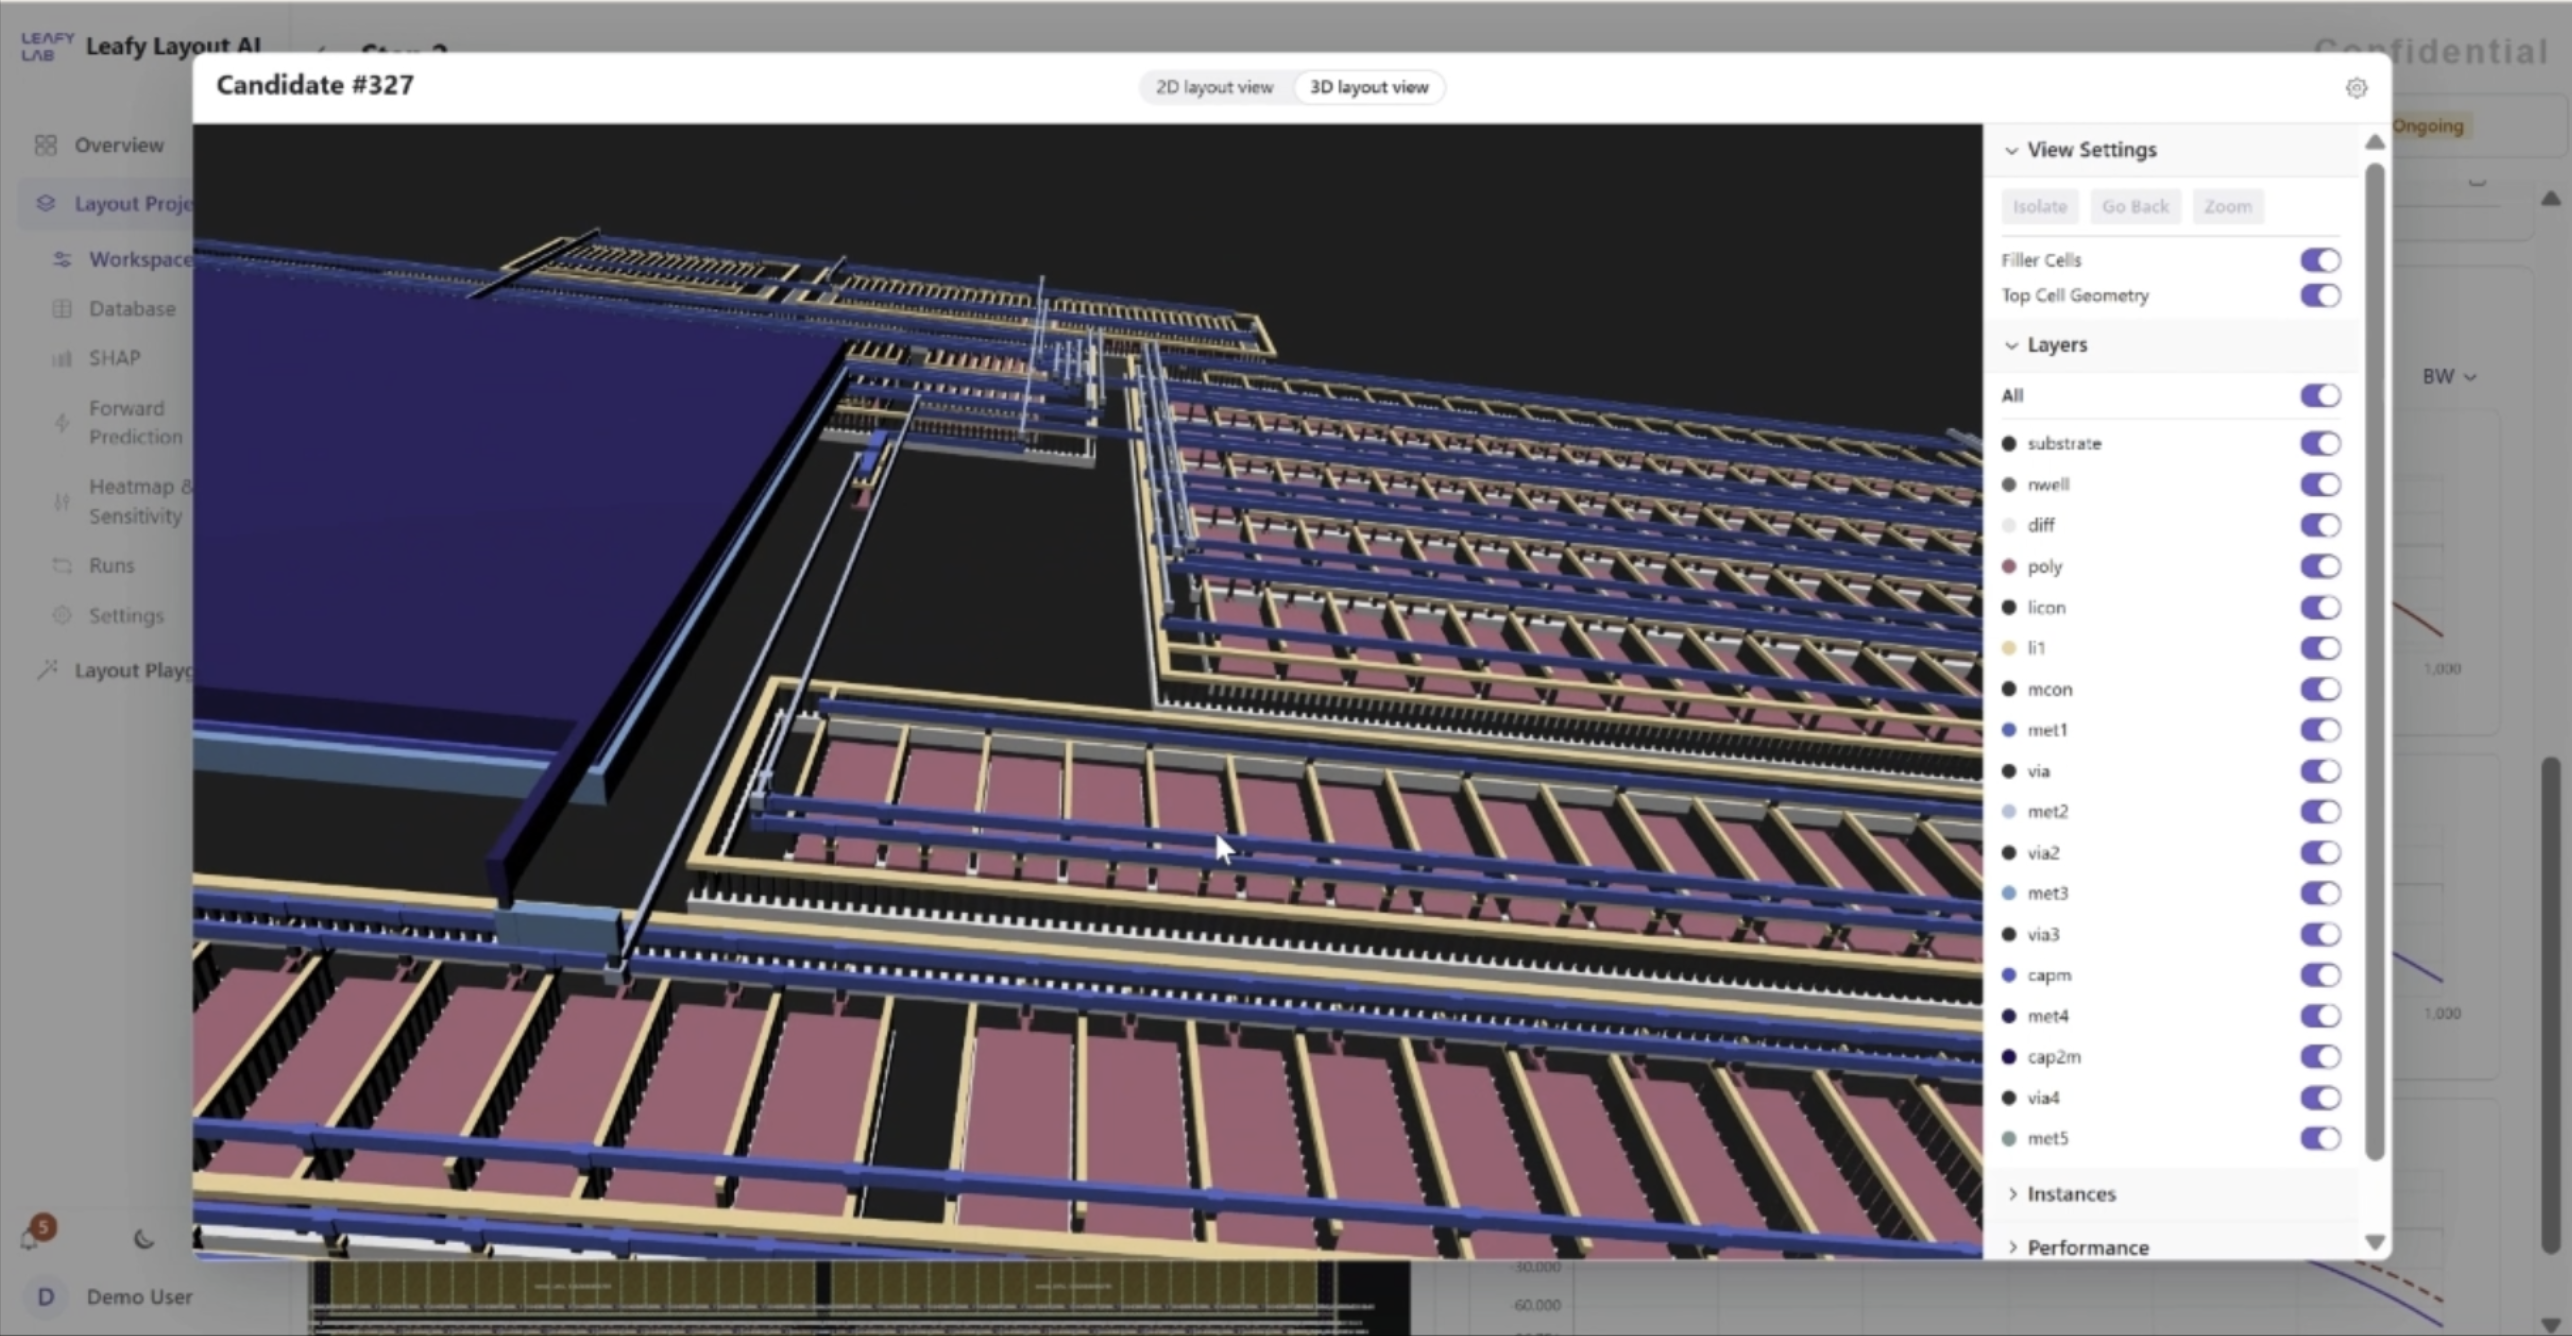Screen dimensions: 2572x1336
Task: Click the Heatmap & Sensitivity icon
Action: pos(62,502)
